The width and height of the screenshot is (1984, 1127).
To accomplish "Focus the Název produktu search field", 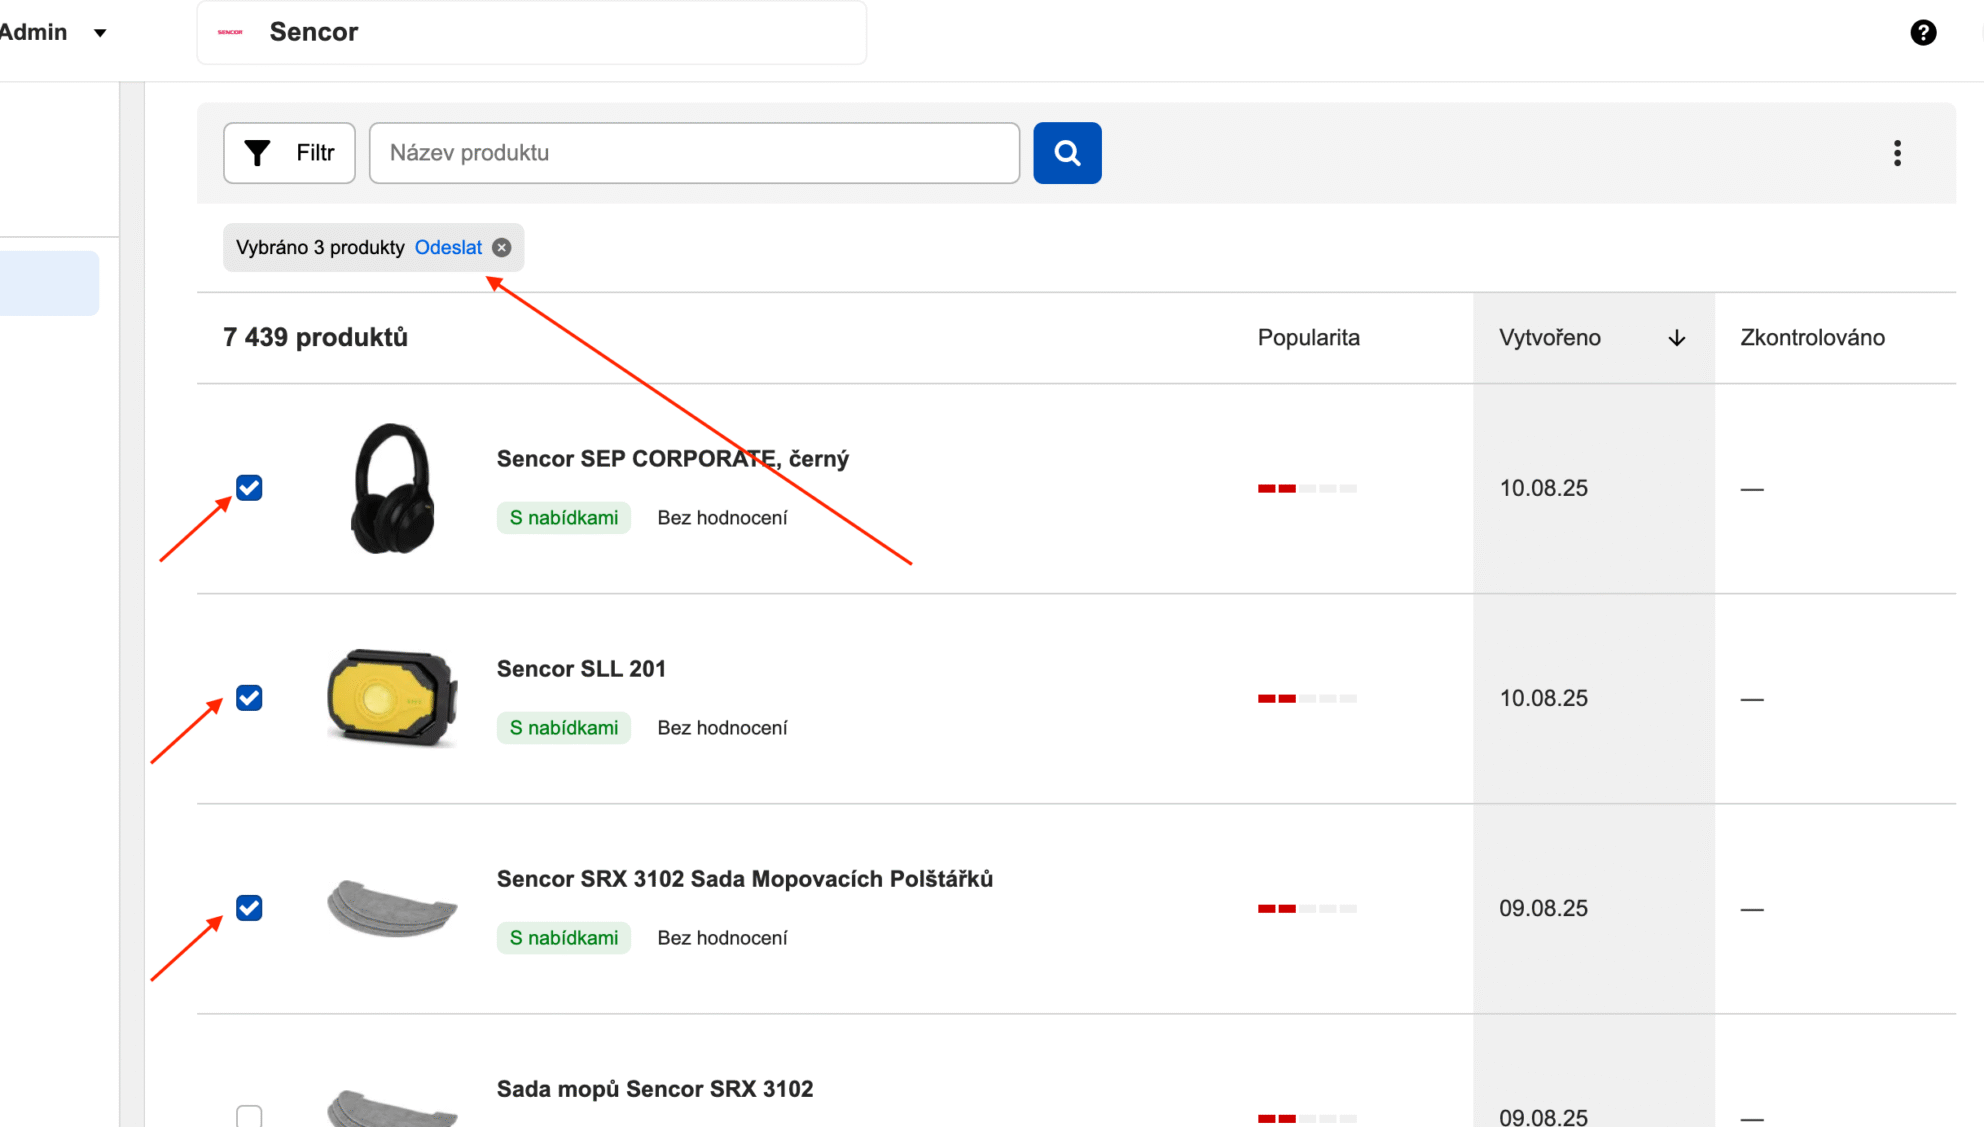I will pos(693,153).
